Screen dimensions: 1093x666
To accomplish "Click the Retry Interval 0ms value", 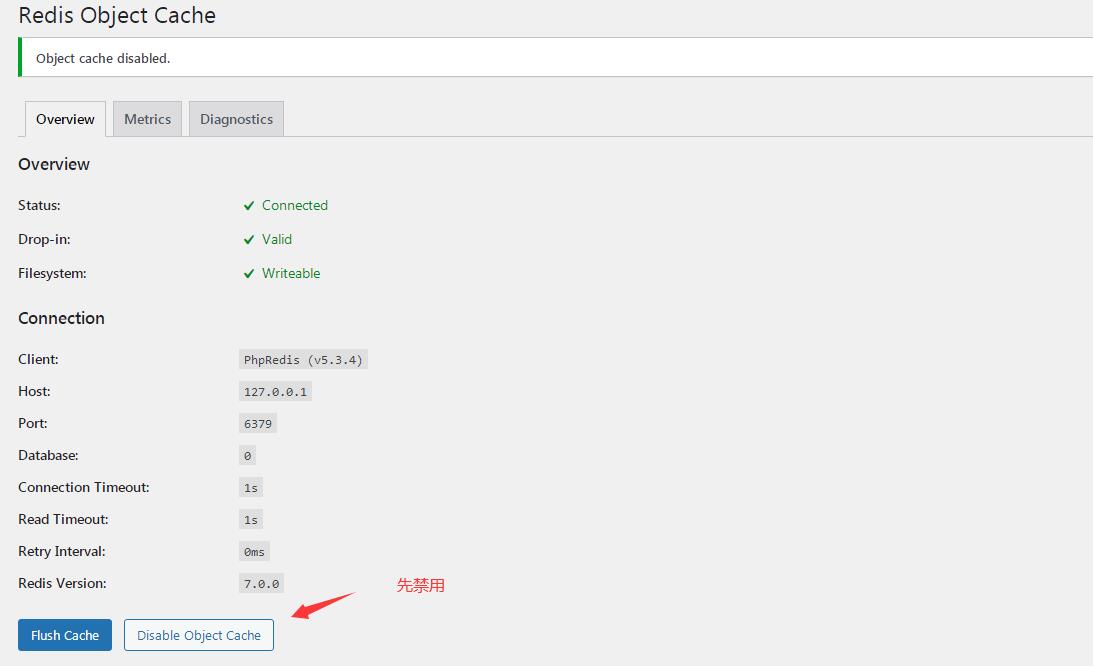I will coord(252,551).
